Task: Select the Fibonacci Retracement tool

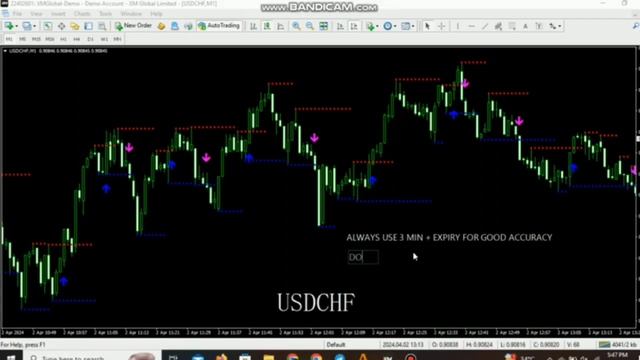Action: pos(512,26)
